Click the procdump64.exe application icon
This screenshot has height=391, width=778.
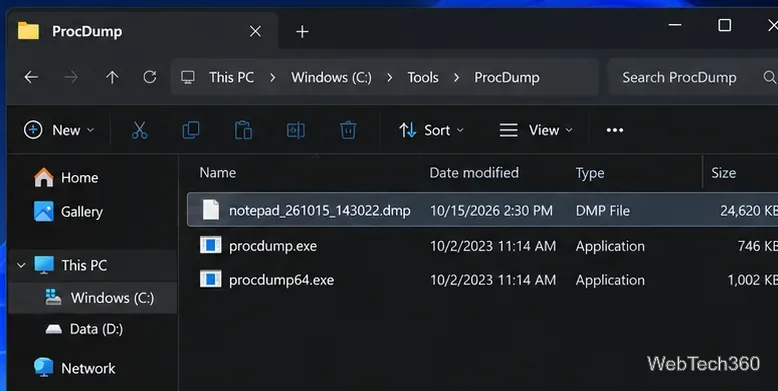pos(210,279)
